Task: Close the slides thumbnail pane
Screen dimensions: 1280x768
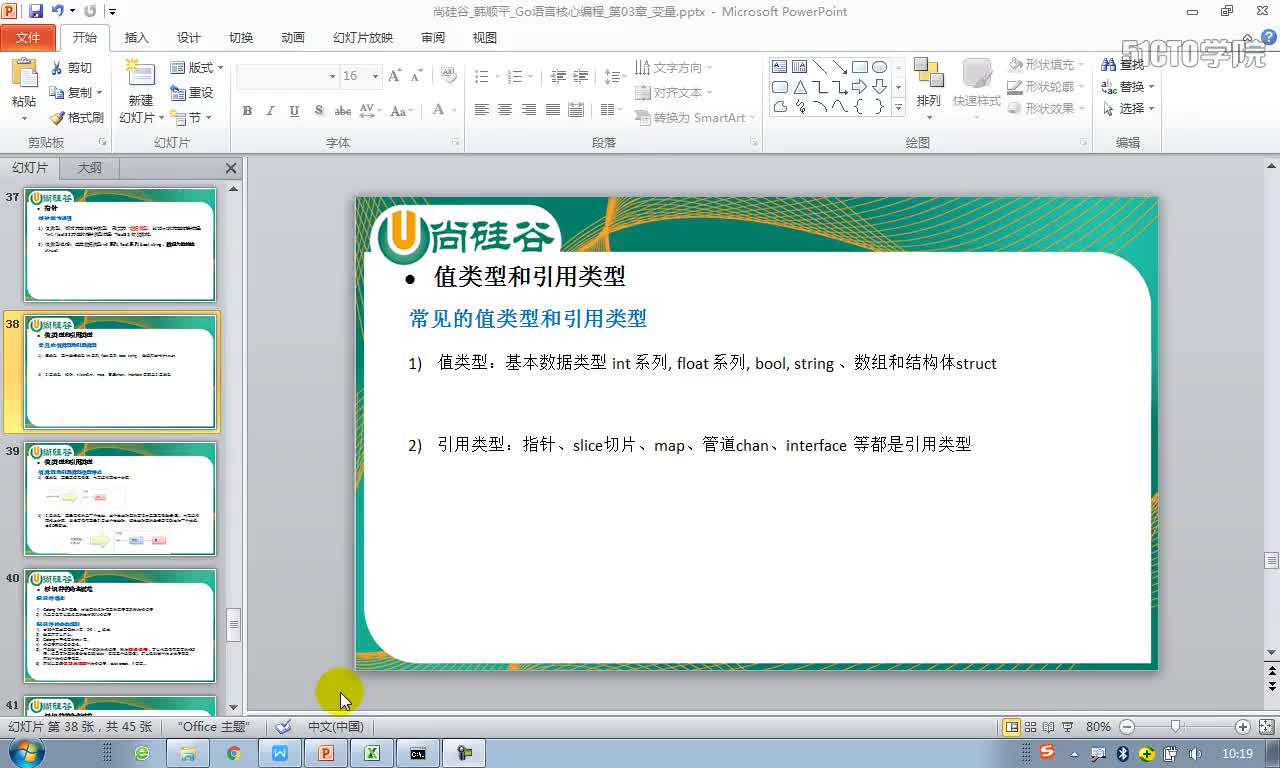Action: 231,168
